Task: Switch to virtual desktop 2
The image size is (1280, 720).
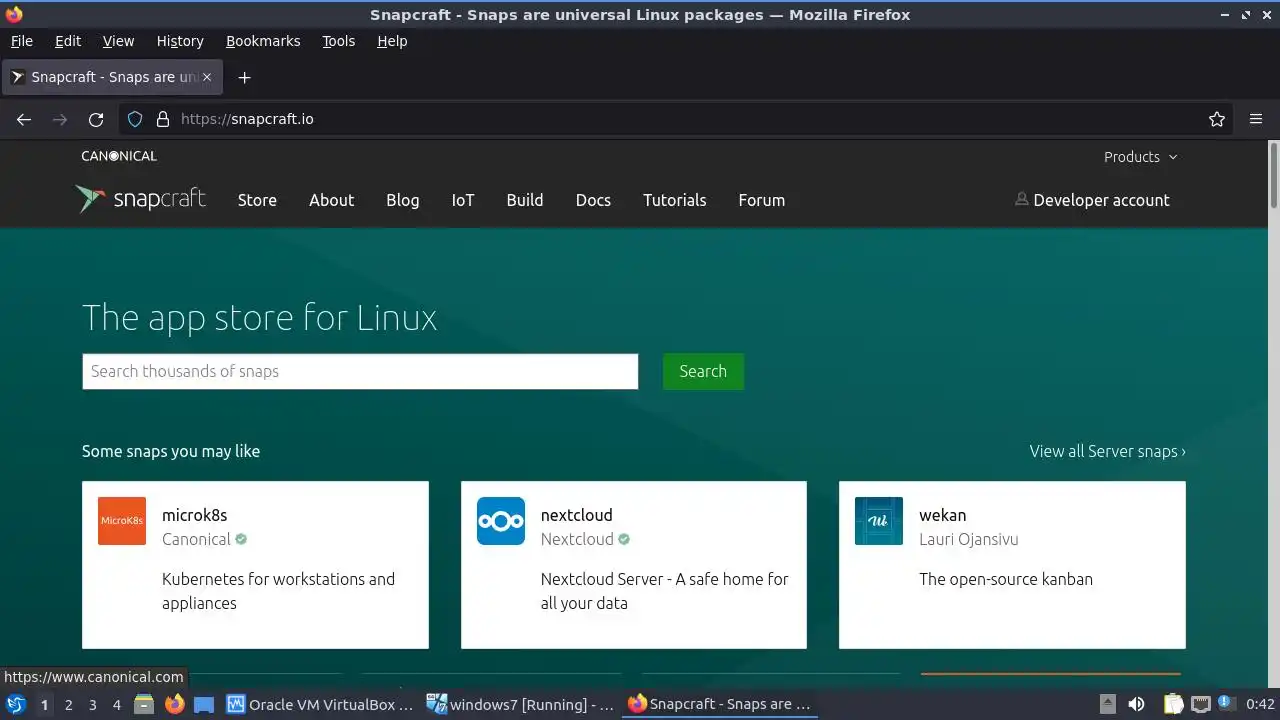Action: [x=69, y=704]
